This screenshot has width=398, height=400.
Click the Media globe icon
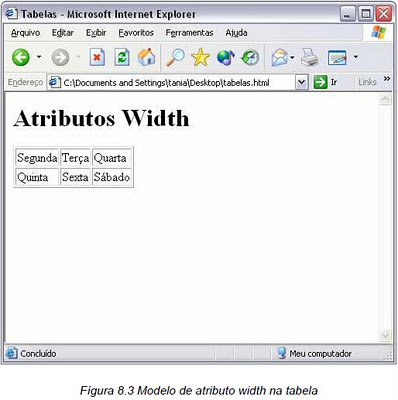(x=226, y=57)
